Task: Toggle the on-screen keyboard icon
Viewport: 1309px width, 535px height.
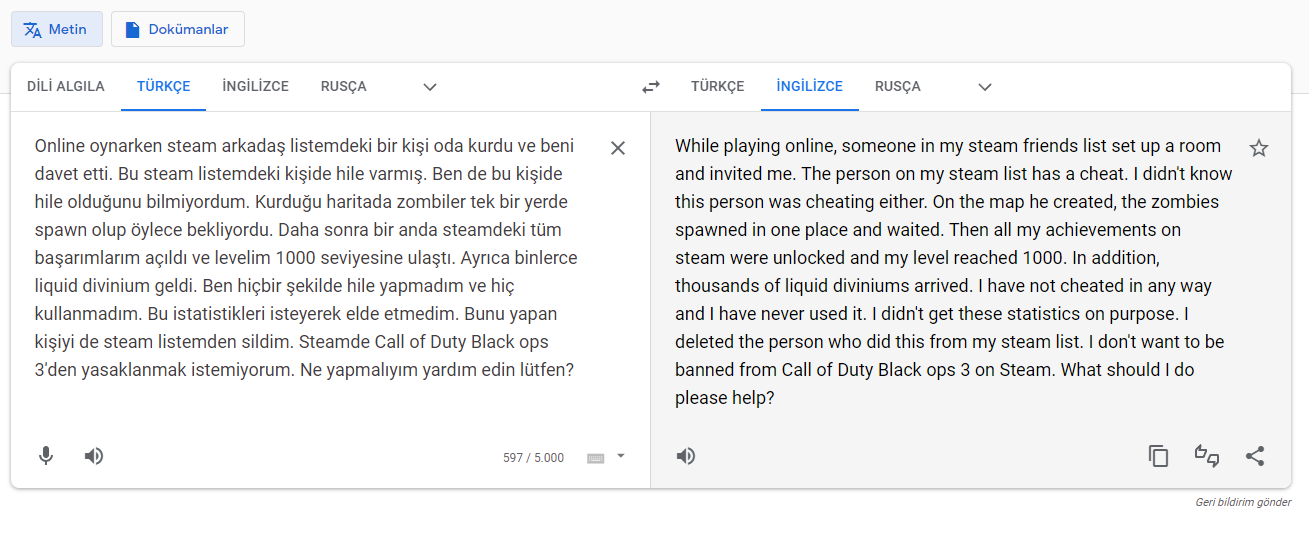Action: [595, 458]
